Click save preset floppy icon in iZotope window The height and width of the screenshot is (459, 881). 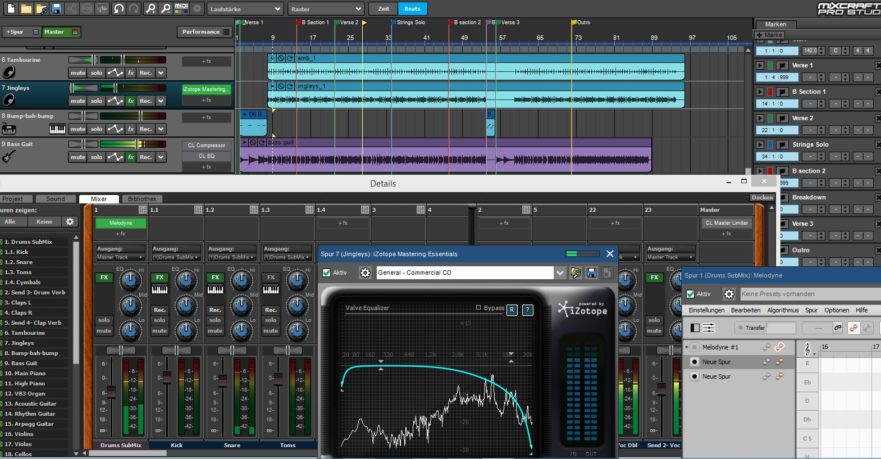click(x=591, y=272)
